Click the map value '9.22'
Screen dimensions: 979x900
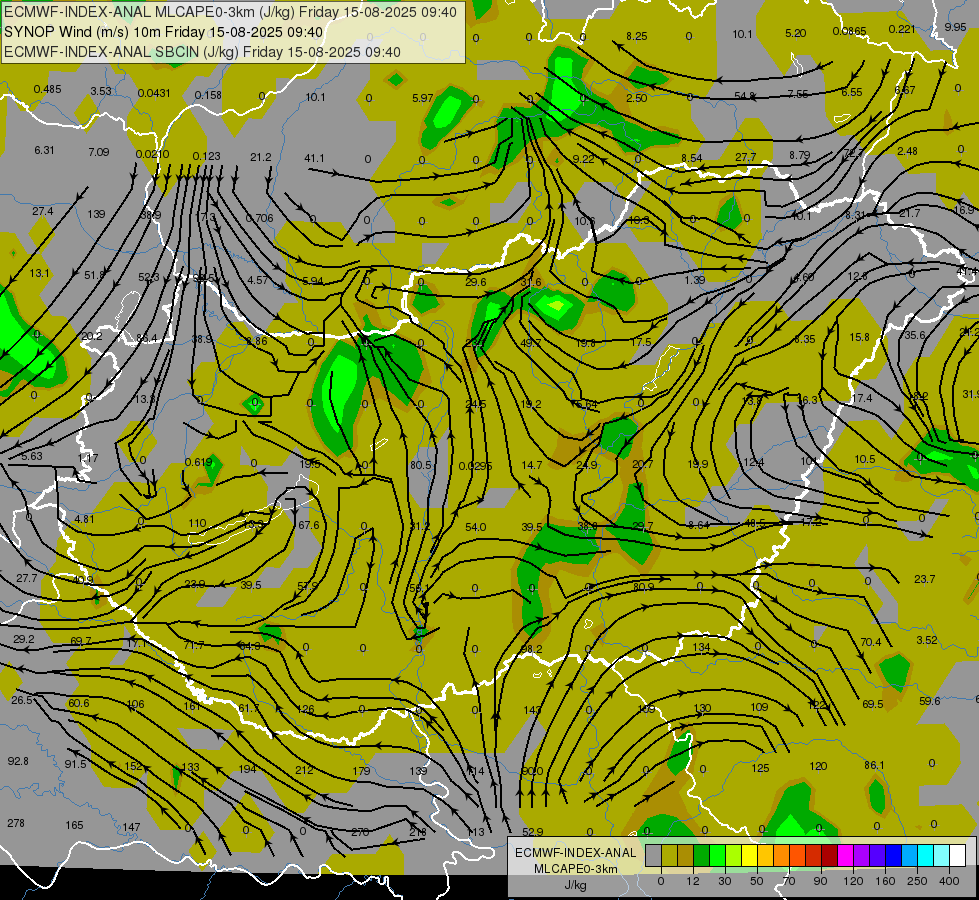pyautogui.click(x=583, y=159)
